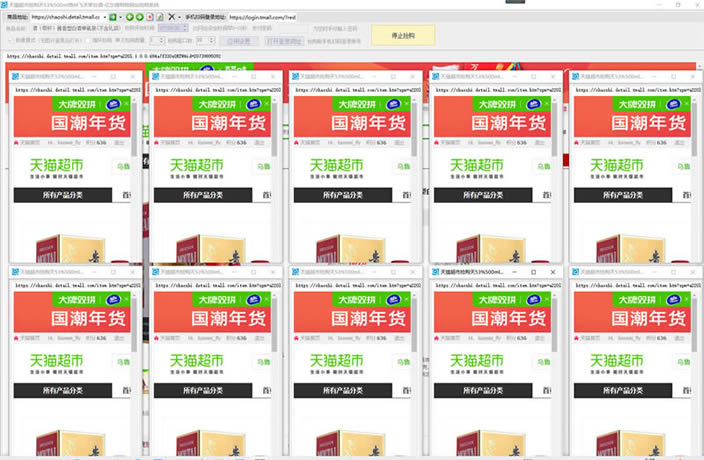
Task: Click the full item URL text below toolbar
Action: [114, 56]
